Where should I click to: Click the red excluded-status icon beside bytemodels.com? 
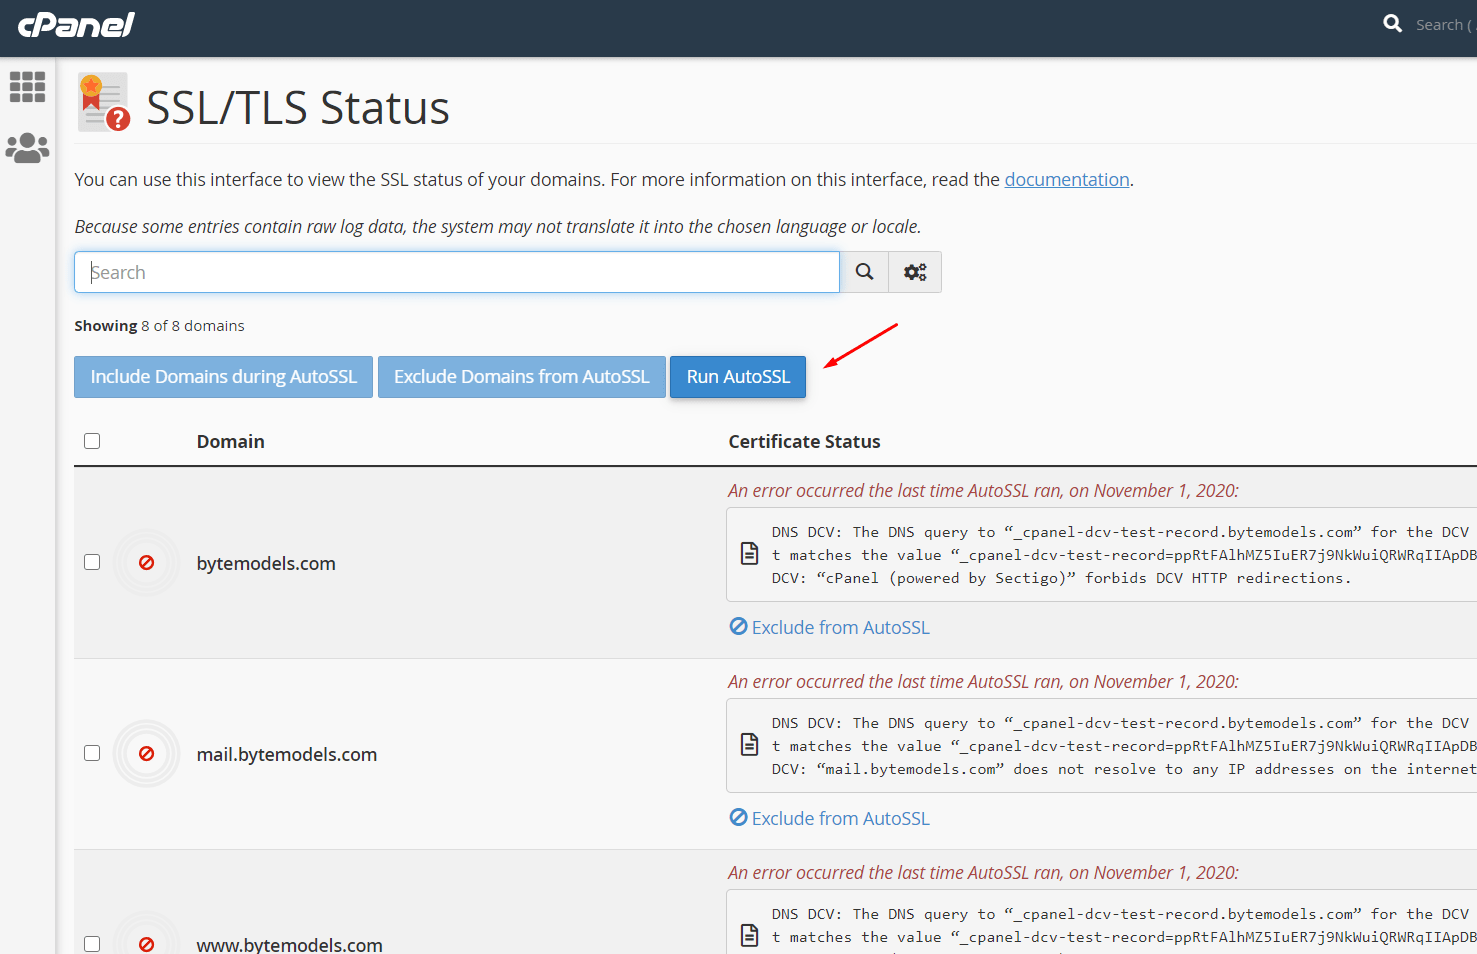pyautogui.click(x=146, y=562)
